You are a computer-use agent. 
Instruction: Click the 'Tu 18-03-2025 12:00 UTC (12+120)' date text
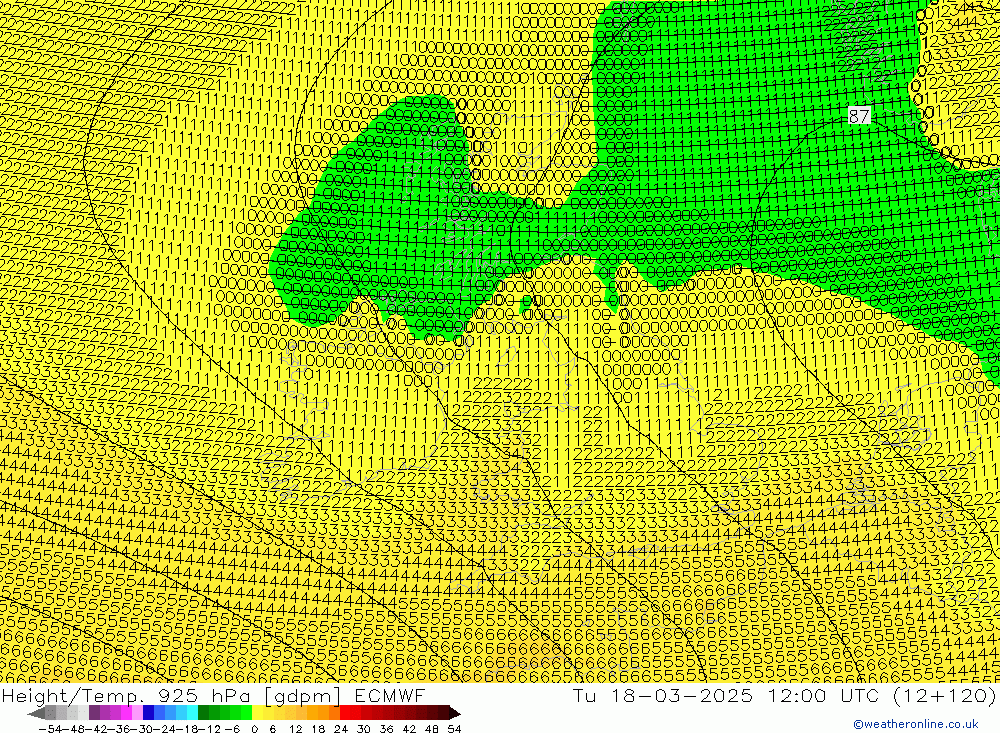[x=784, y=695]
